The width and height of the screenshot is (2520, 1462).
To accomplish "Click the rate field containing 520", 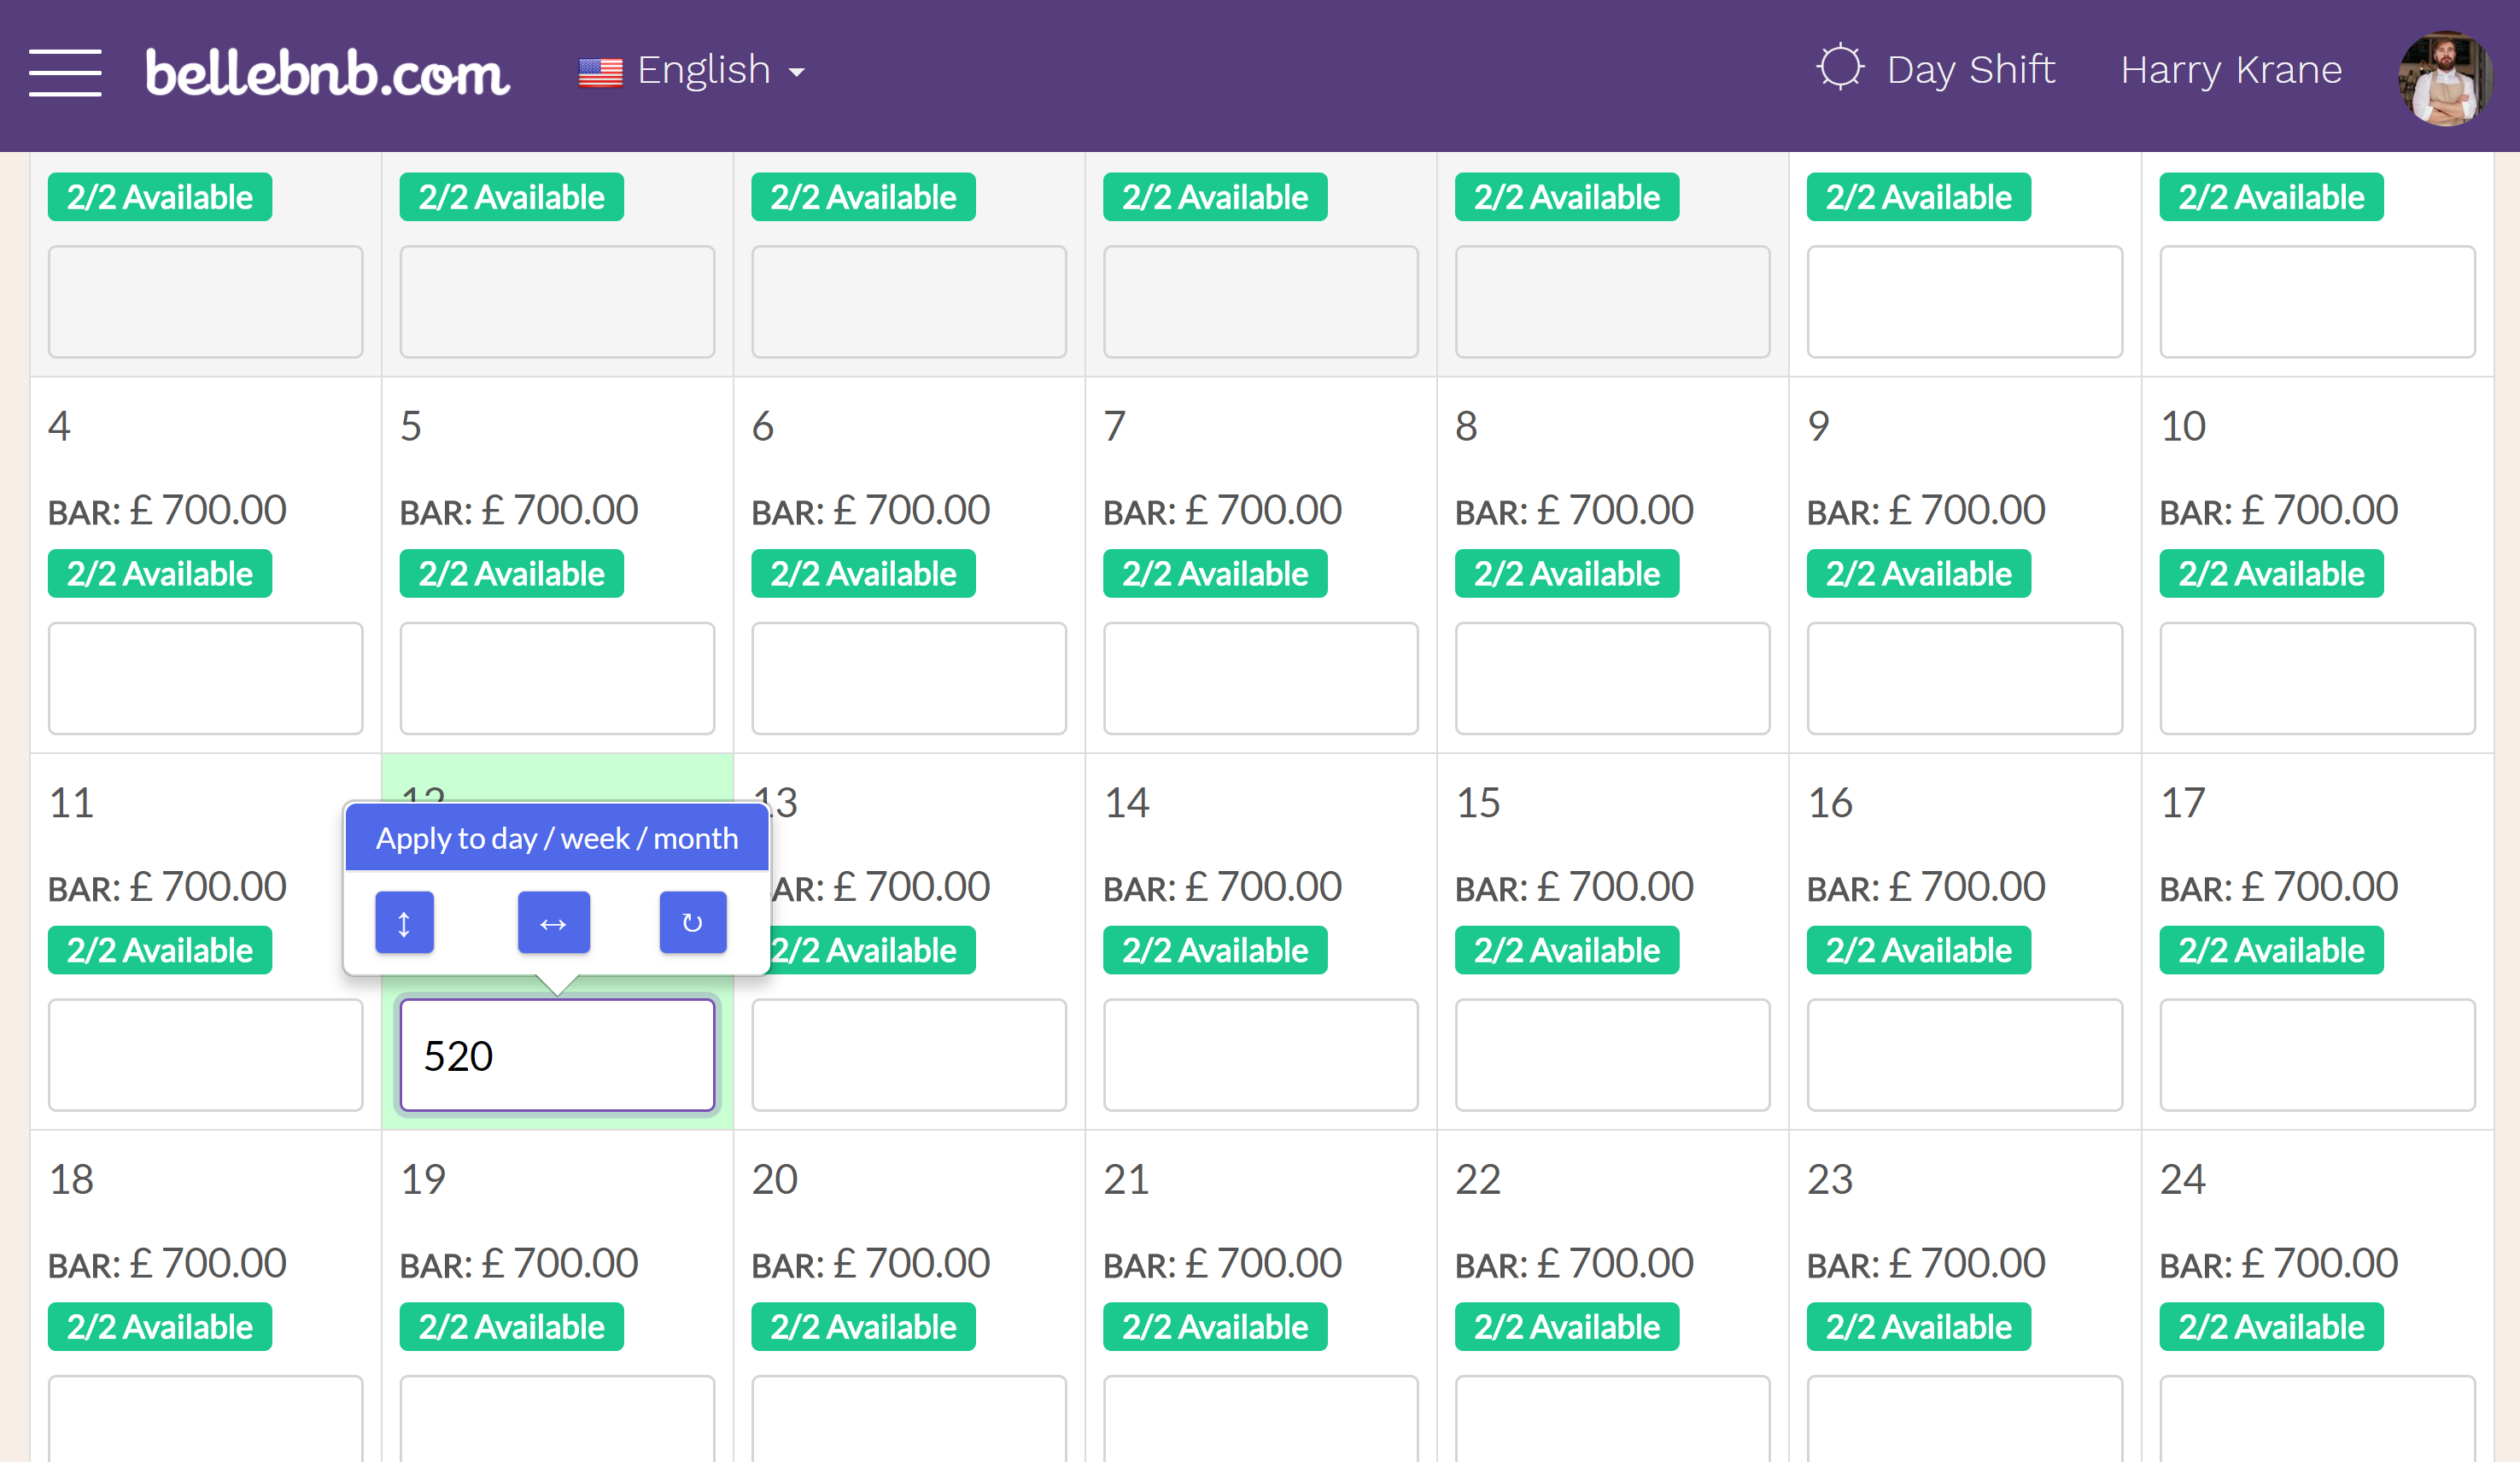I will coord(557,1055).
